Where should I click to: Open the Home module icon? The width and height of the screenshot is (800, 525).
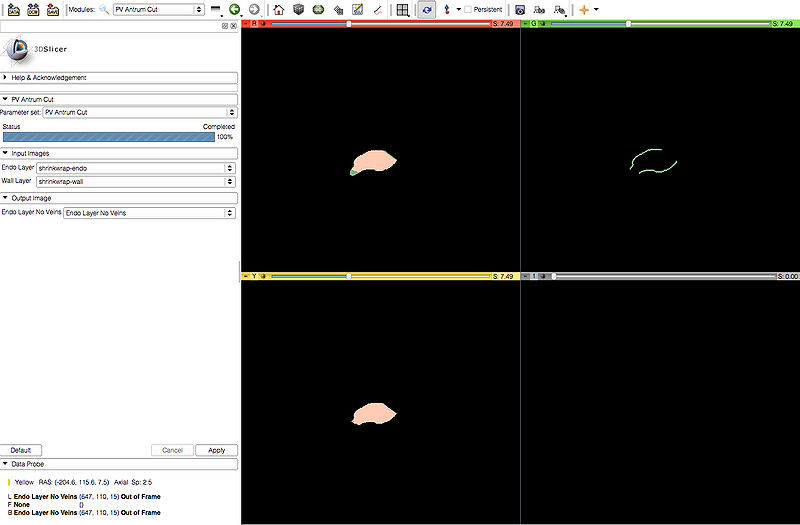[279, 9]
